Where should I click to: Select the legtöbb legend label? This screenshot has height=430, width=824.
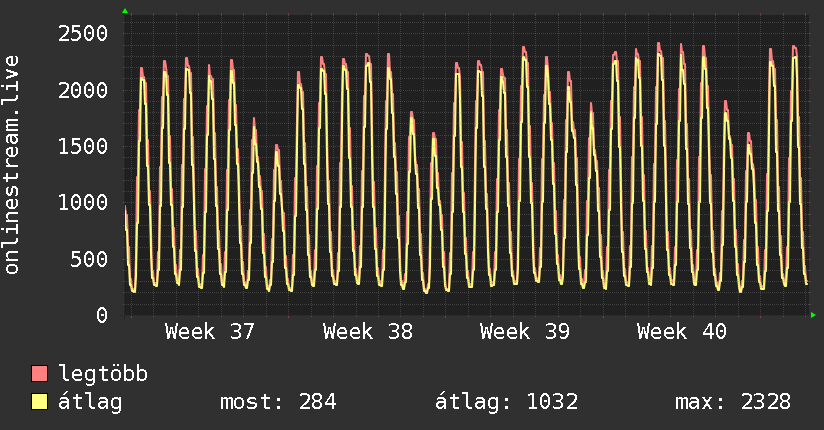pos(103,374)
